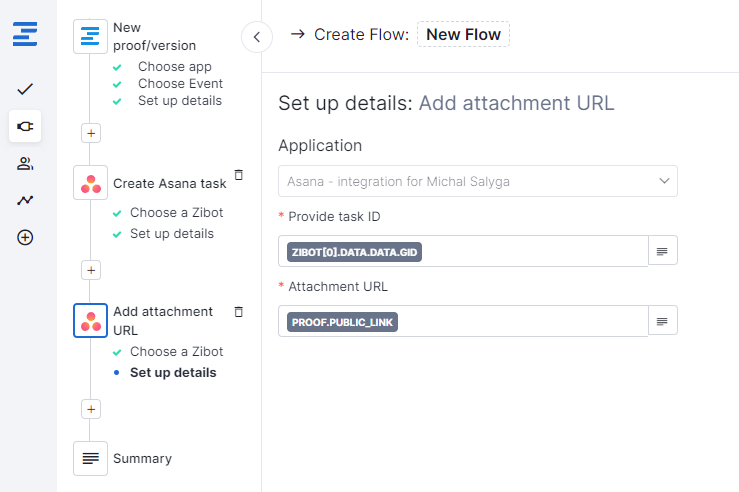Select 'Choose Event' under New proof/version

click(180, 84)
